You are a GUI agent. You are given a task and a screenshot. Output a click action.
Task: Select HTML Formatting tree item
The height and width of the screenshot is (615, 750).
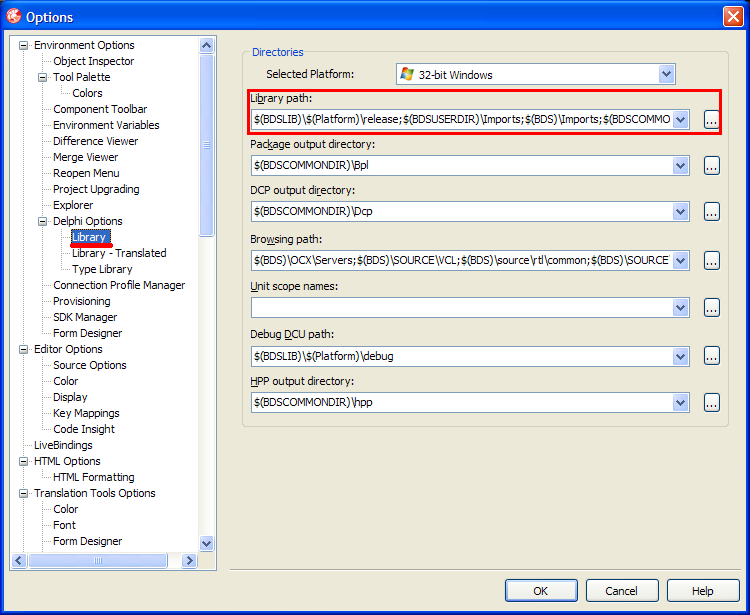click(94, 477)
